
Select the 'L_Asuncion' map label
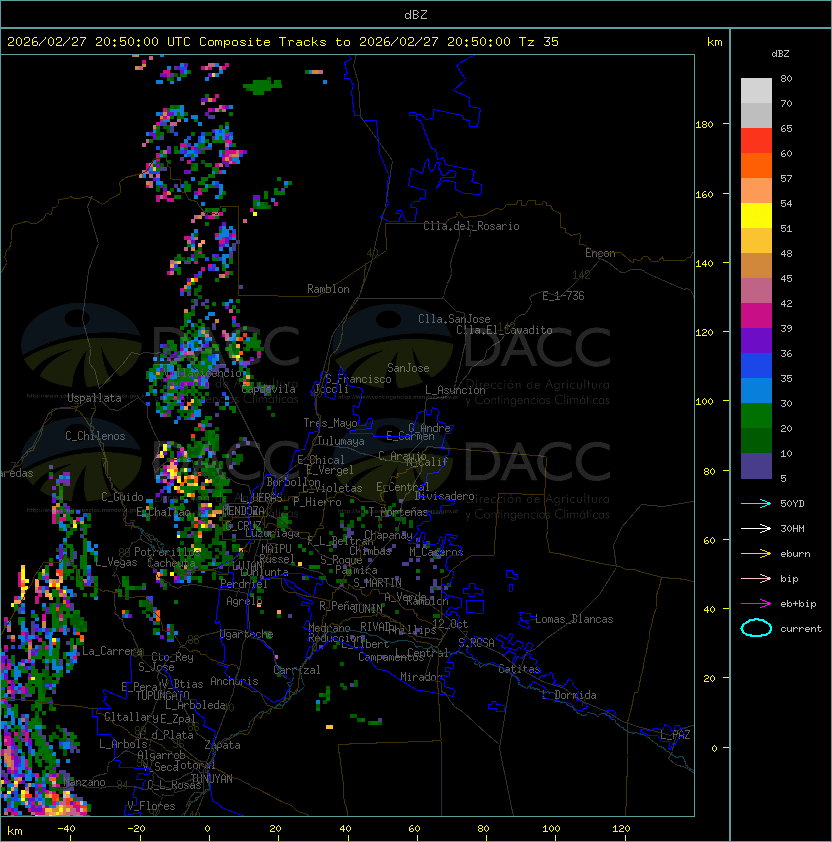[x=455, y=390]
